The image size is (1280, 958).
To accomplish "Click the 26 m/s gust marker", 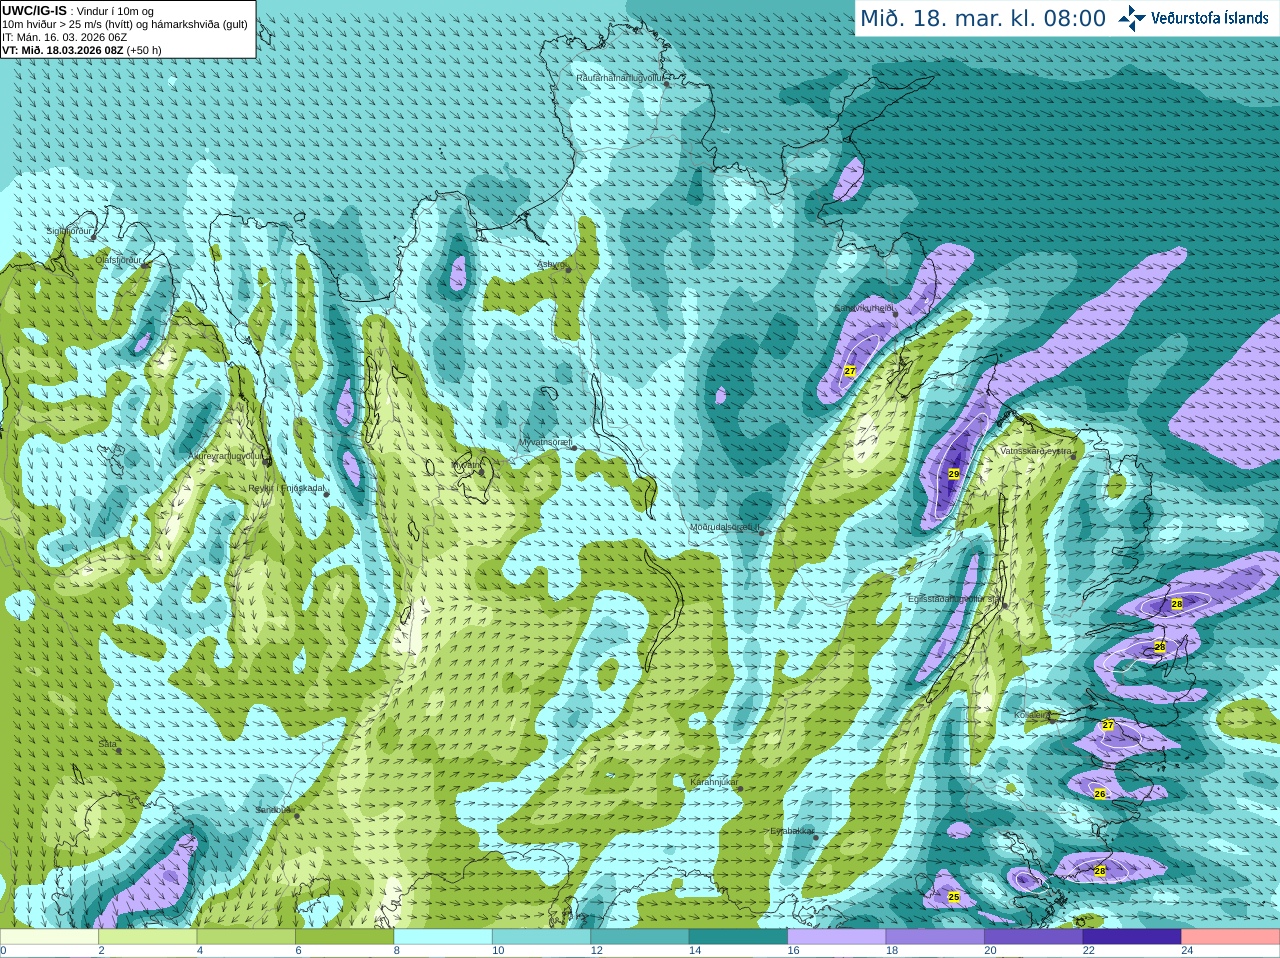I will coord(1100,794).
